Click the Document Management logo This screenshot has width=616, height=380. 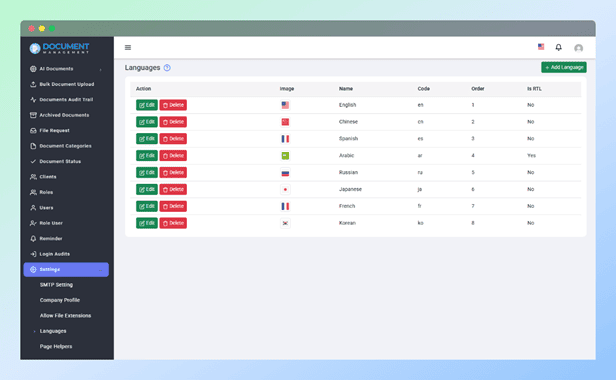pyautogui.click(x=59, y=48)
